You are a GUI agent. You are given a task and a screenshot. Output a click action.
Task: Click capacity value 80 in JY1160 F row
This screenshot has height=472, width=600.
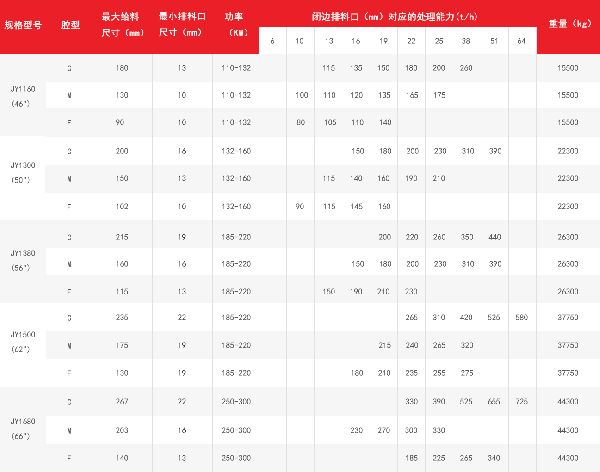click(x=300, y=122)
